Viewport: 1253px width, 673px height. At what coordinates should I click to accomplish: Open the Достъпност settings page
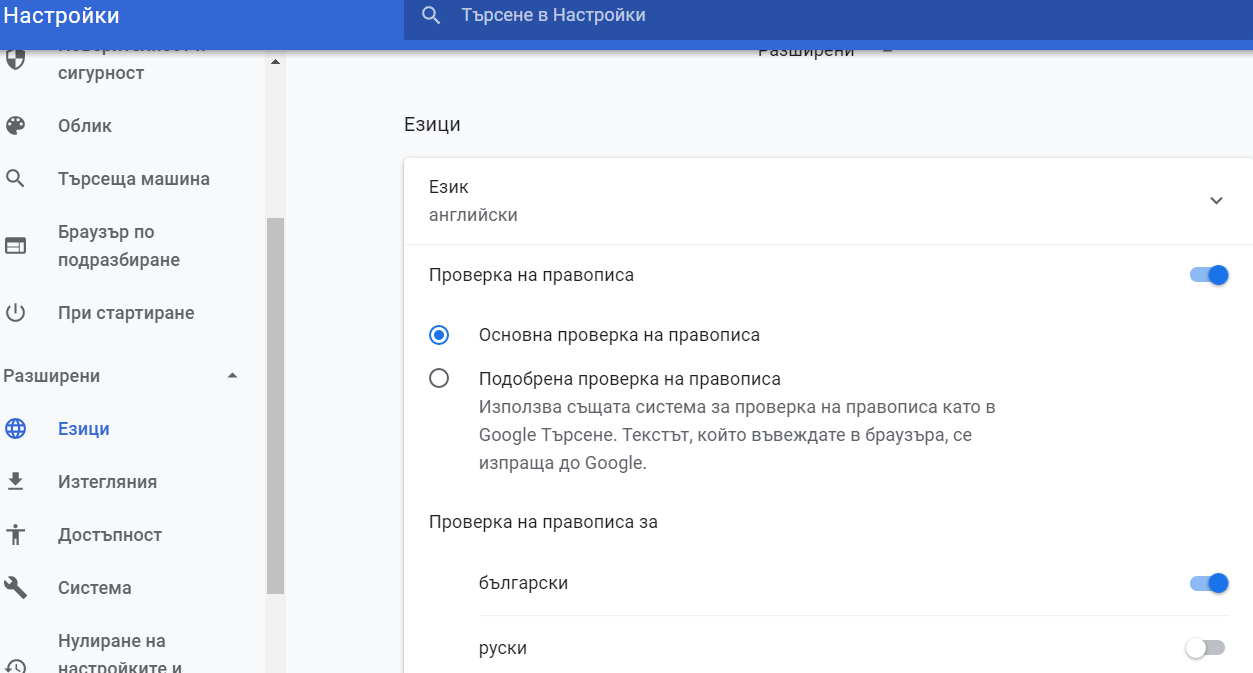point(110,535)
